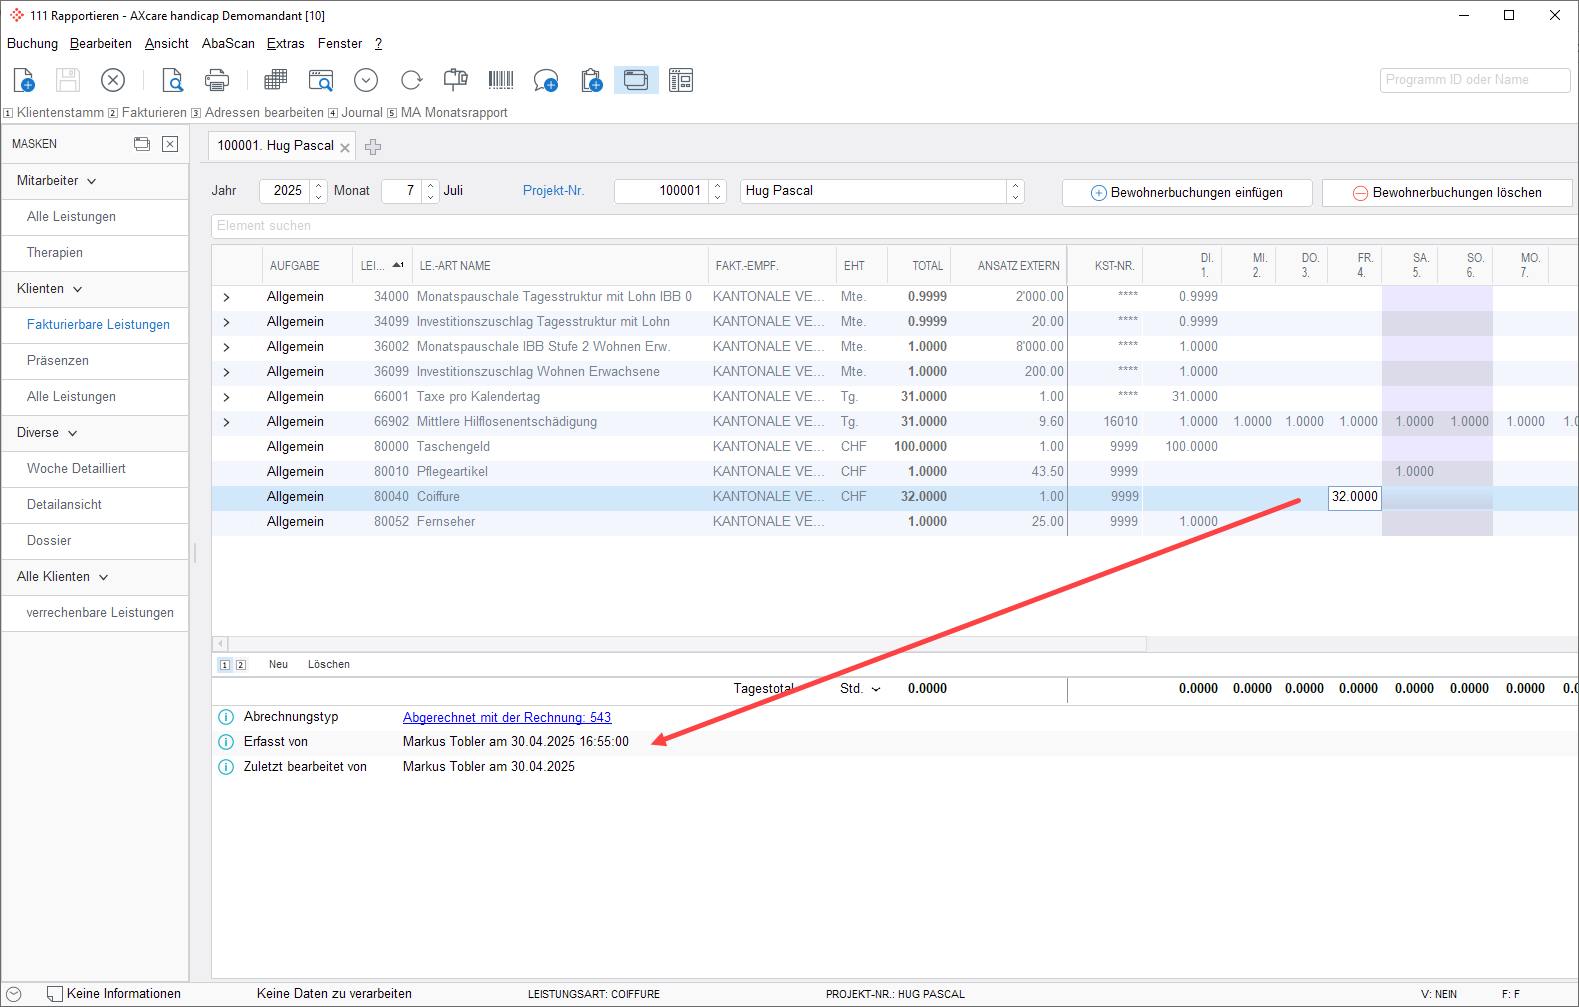Click the printer icon in toolbar
The width and height of the screenshot is (1579, 1007).
[x=216, y=80]
